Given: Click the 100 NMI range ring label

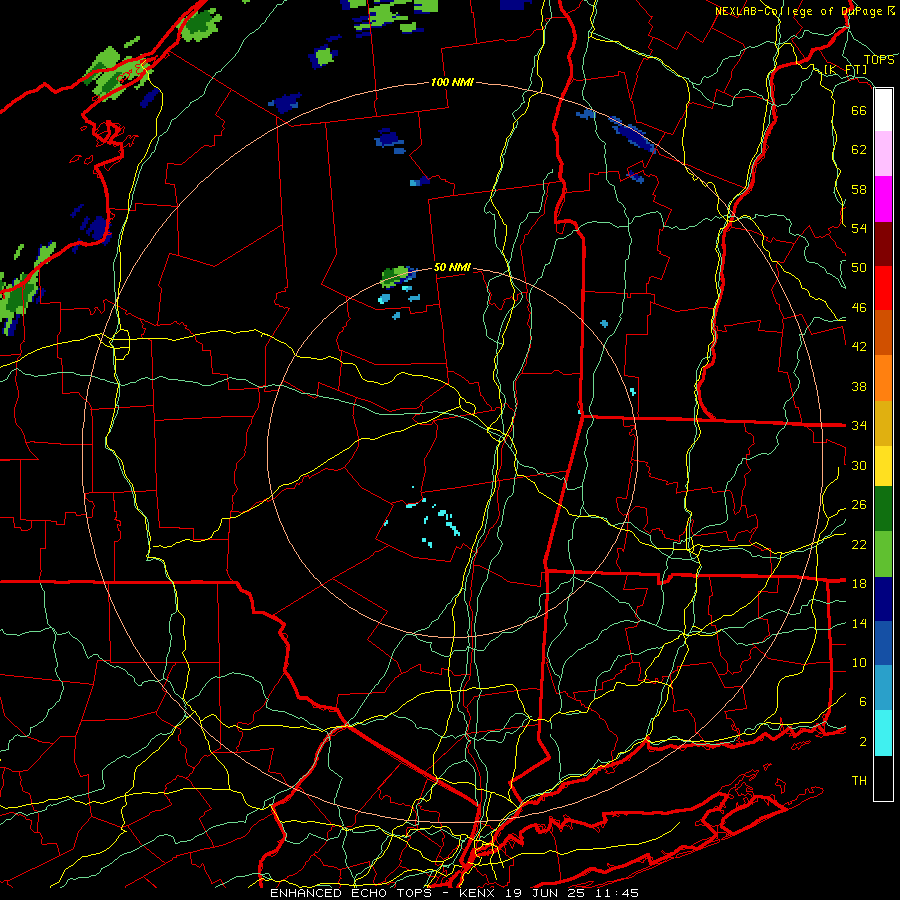Looking at the screenshot, I should coord(452,83).
